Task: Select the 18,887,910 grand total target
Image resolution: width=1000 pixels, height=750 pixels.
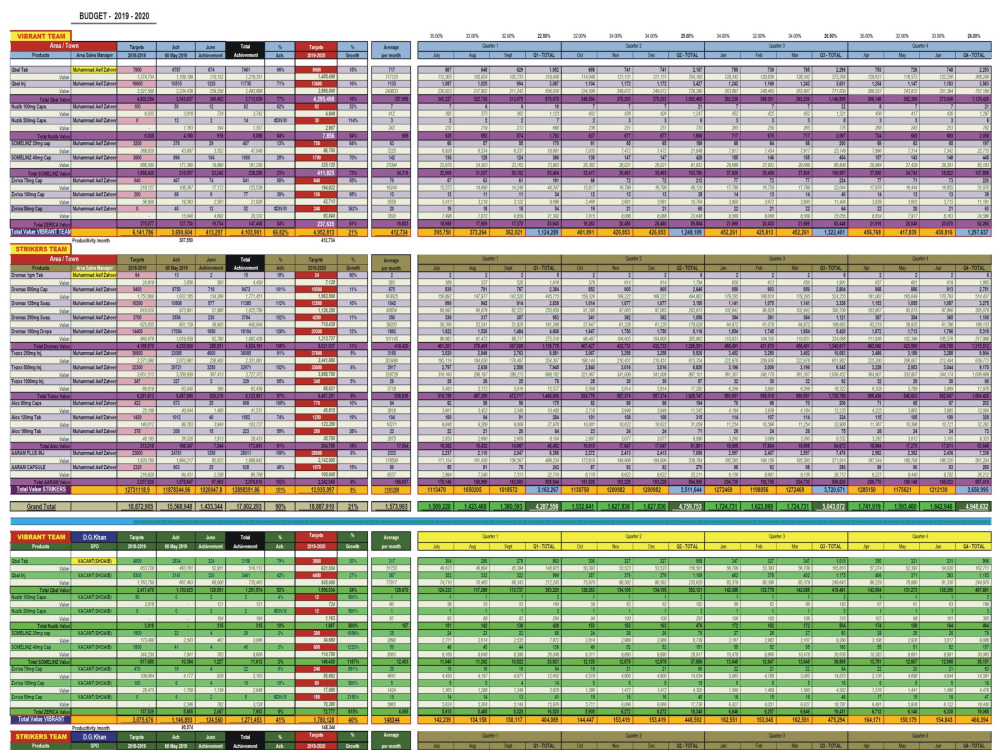Action: coord(316,506)
